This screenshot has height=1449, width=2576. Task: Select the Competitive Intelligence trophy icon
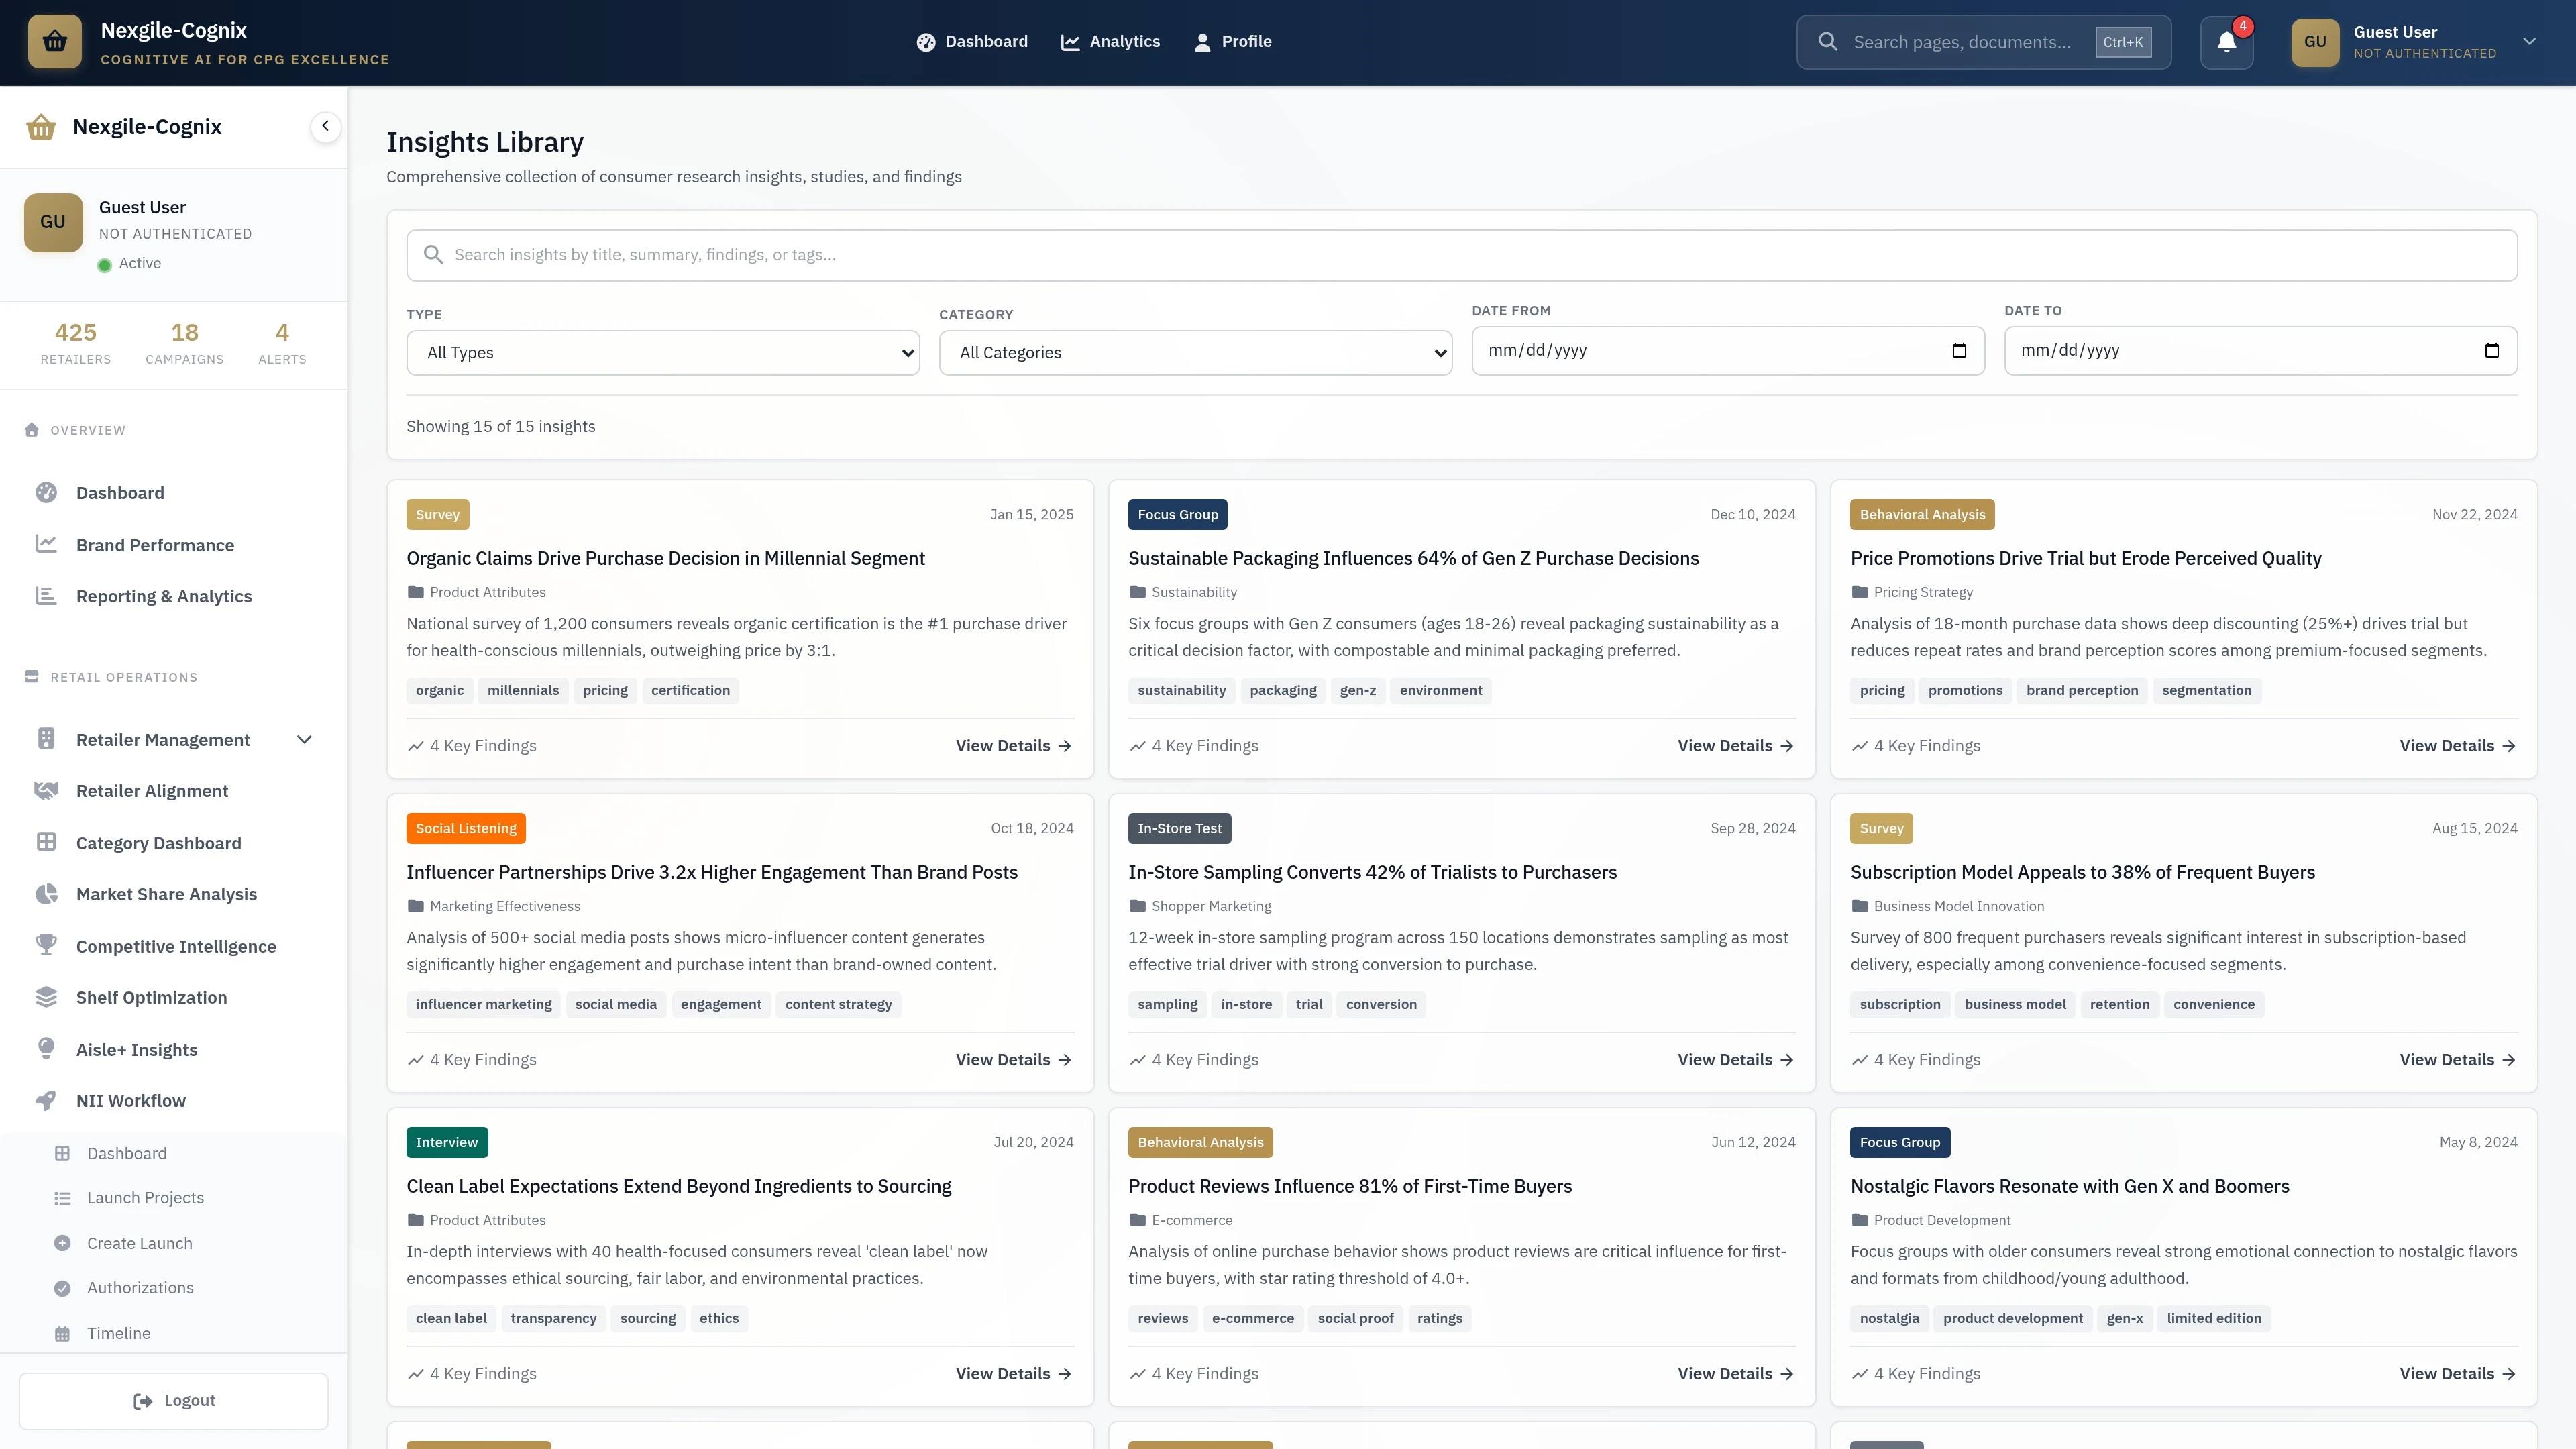46,945
